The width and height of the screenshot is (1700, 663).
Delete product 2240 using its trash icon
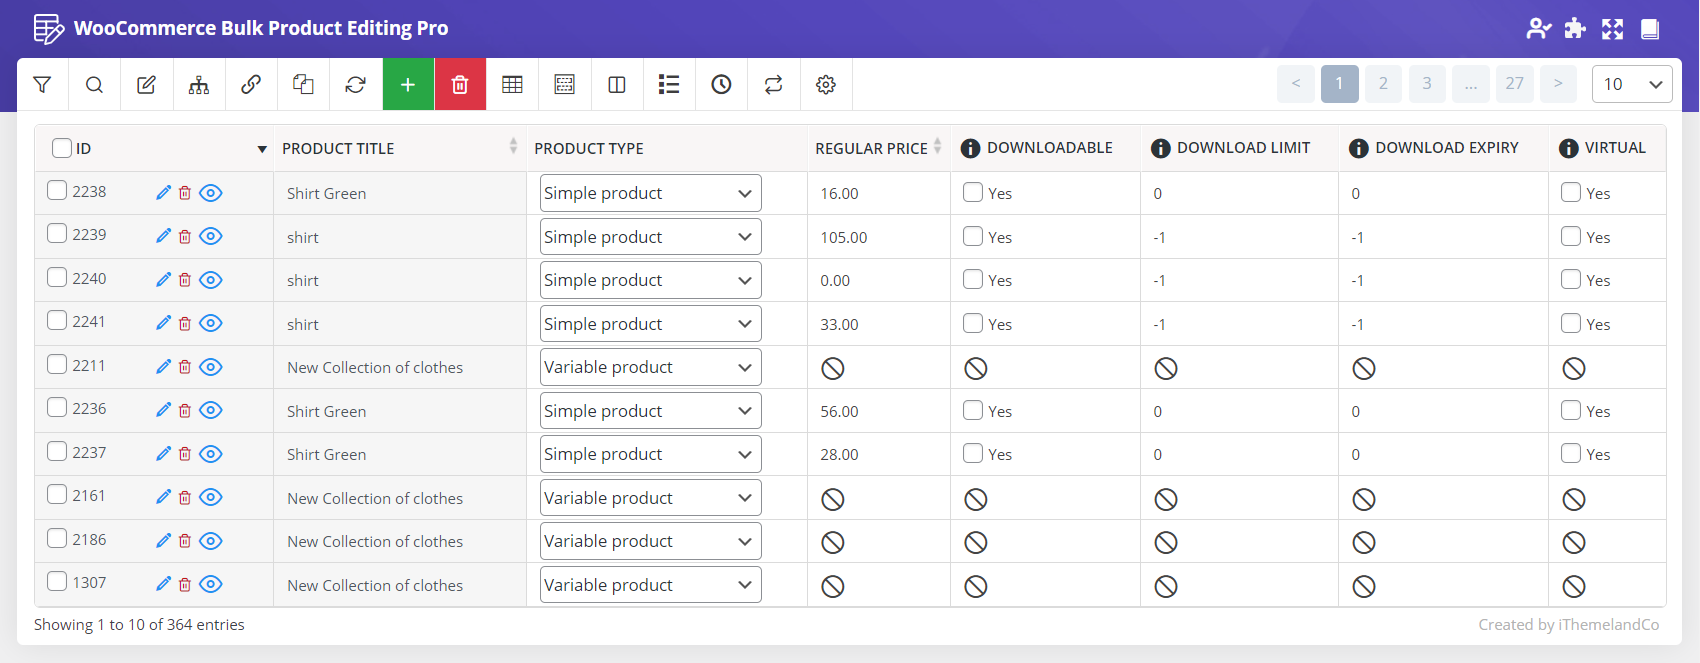pos(185,280)
